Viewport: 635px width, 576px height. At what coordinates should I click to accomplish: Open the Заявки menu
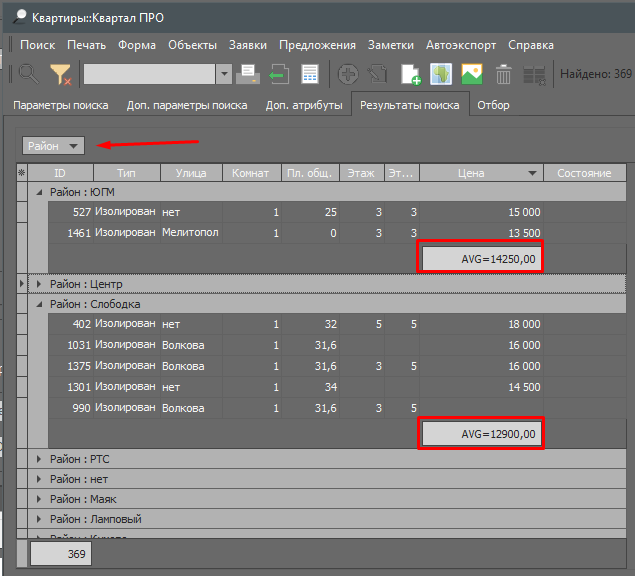click(x=248, y=45)
